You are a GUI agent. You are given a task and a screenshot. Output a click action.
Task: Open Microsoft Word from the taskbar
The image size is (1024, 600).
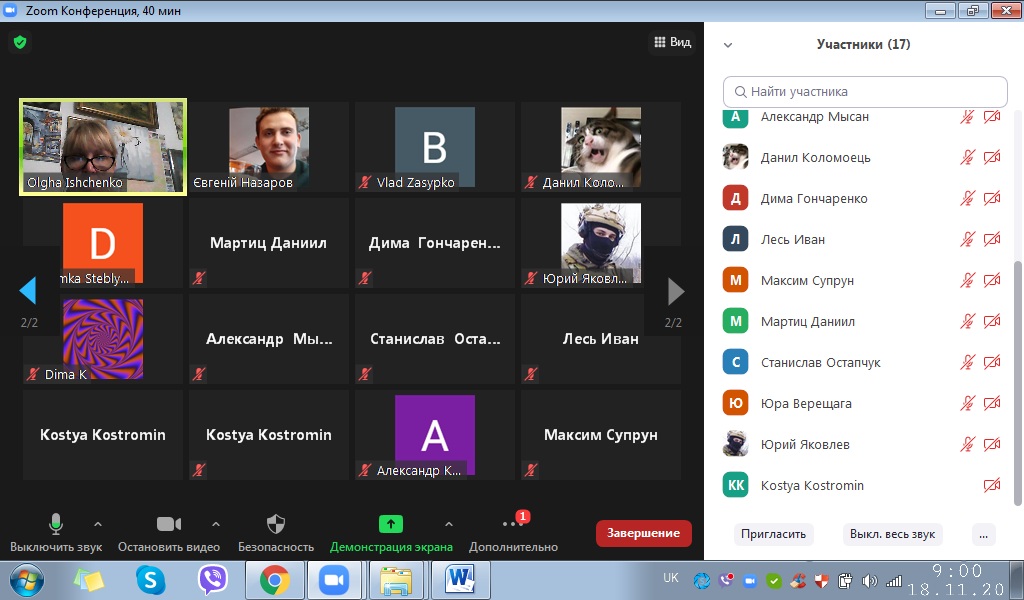coord(461,579)
